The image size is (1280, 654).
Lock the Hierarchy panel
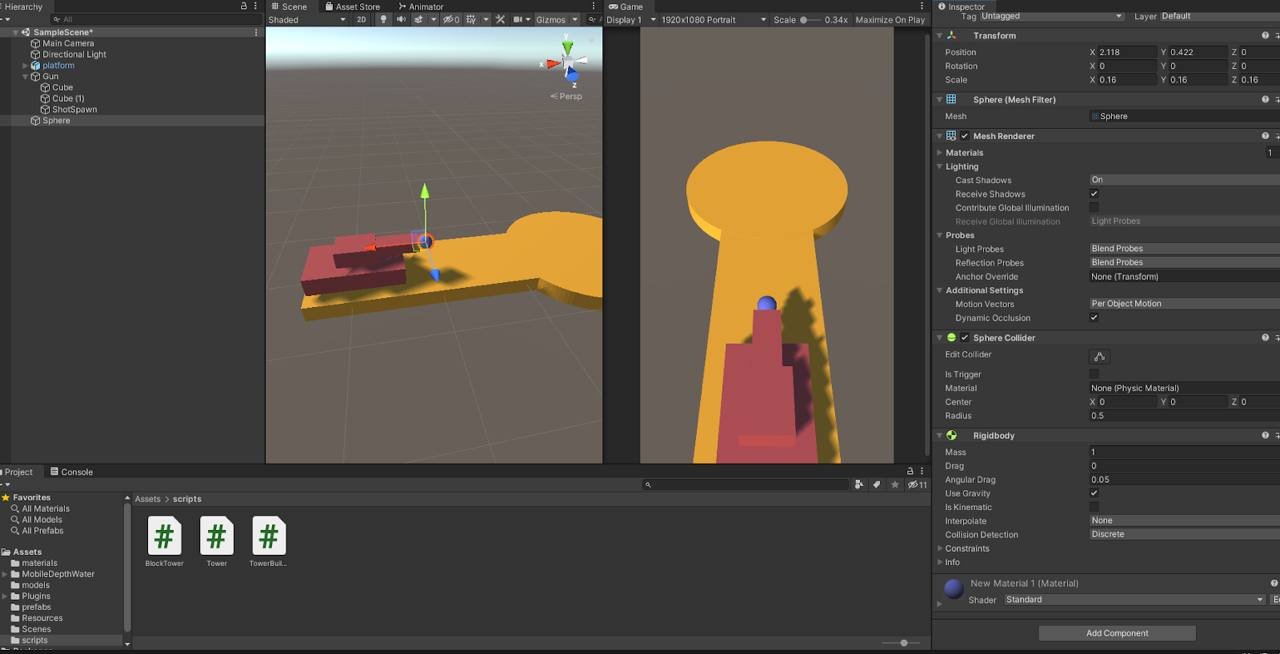click(x=244, y=6)
